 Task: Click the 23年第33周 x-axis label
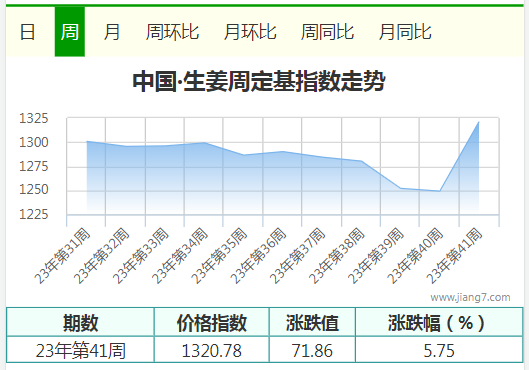point(141,256)
